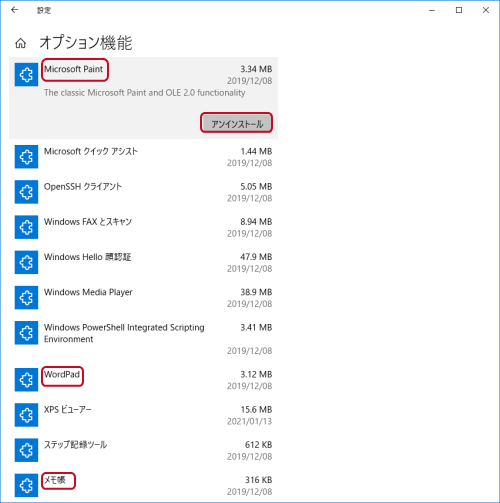Viewport: 500px width, 503px height.
Task: Select Windows Media Player entry
Action: point(88,292)
